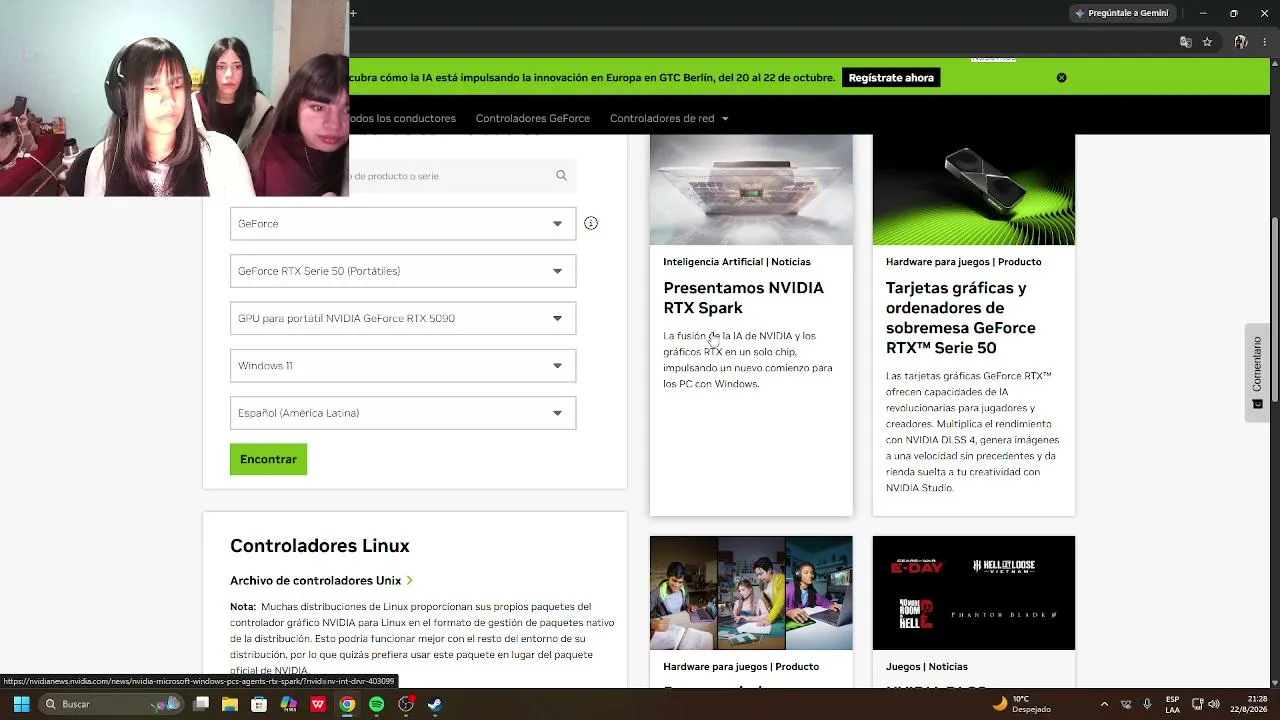Open WPS Office from taskbar
This screenshot has height=720, width=1280.
point(318,704)
